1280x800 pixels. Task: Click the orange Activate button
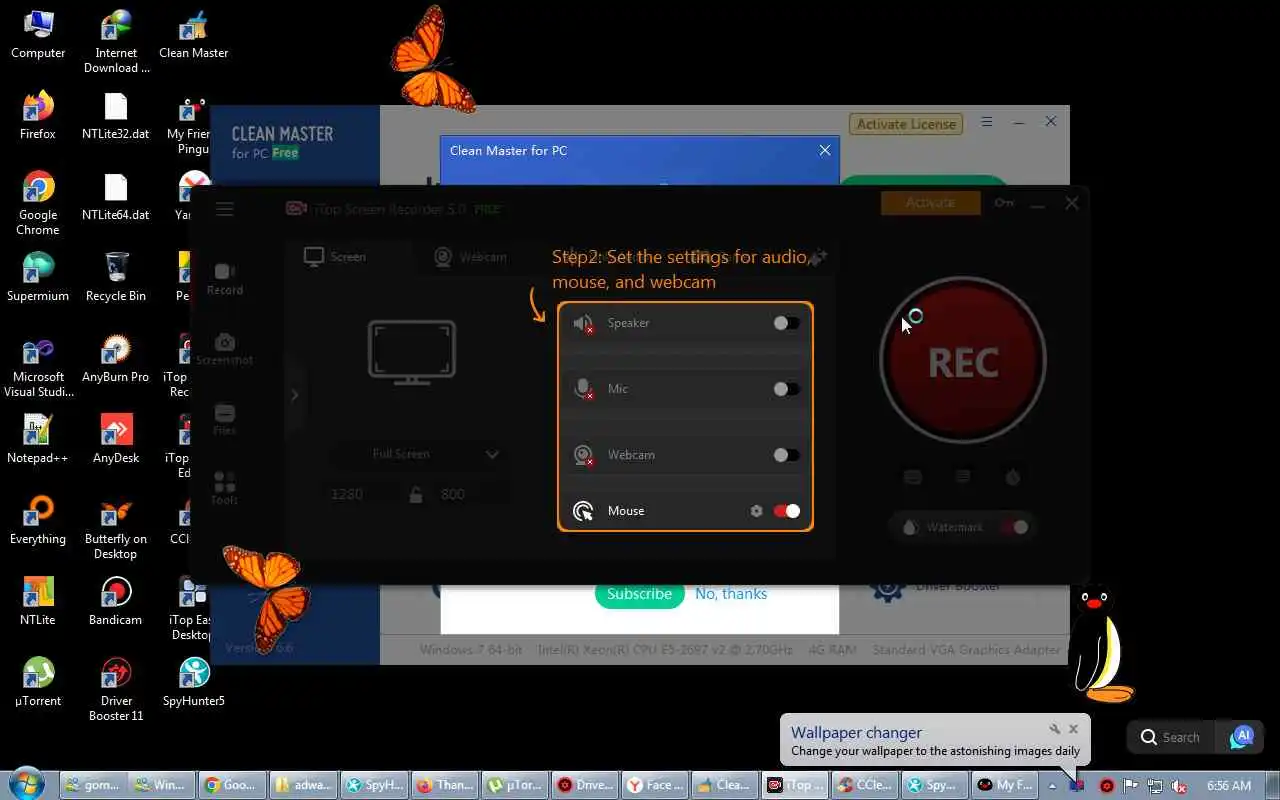(x=930, y=203)
